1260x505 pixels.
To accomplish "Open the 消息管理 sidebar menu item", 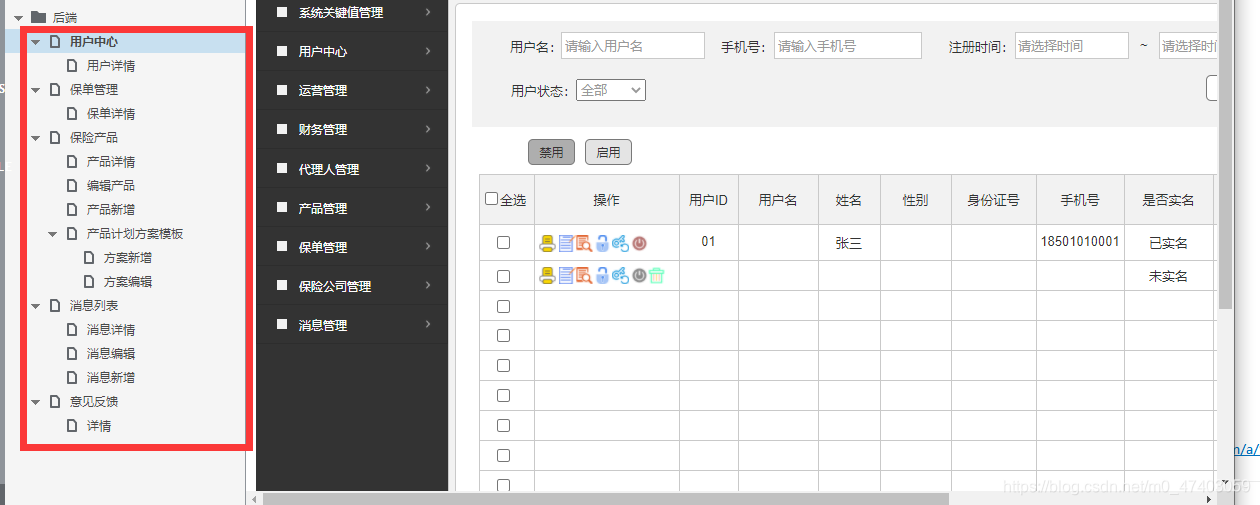I will pyautogui.click(x=352, y=325).
